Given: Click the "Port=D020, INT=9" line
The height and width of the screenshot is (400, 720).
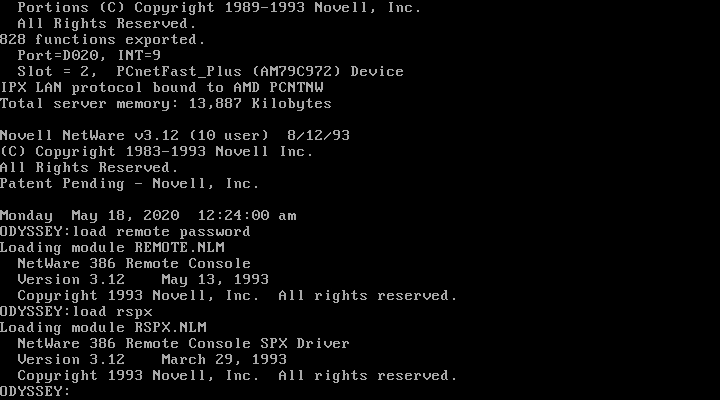Looking at the screenshot, I should click(81, 55).
